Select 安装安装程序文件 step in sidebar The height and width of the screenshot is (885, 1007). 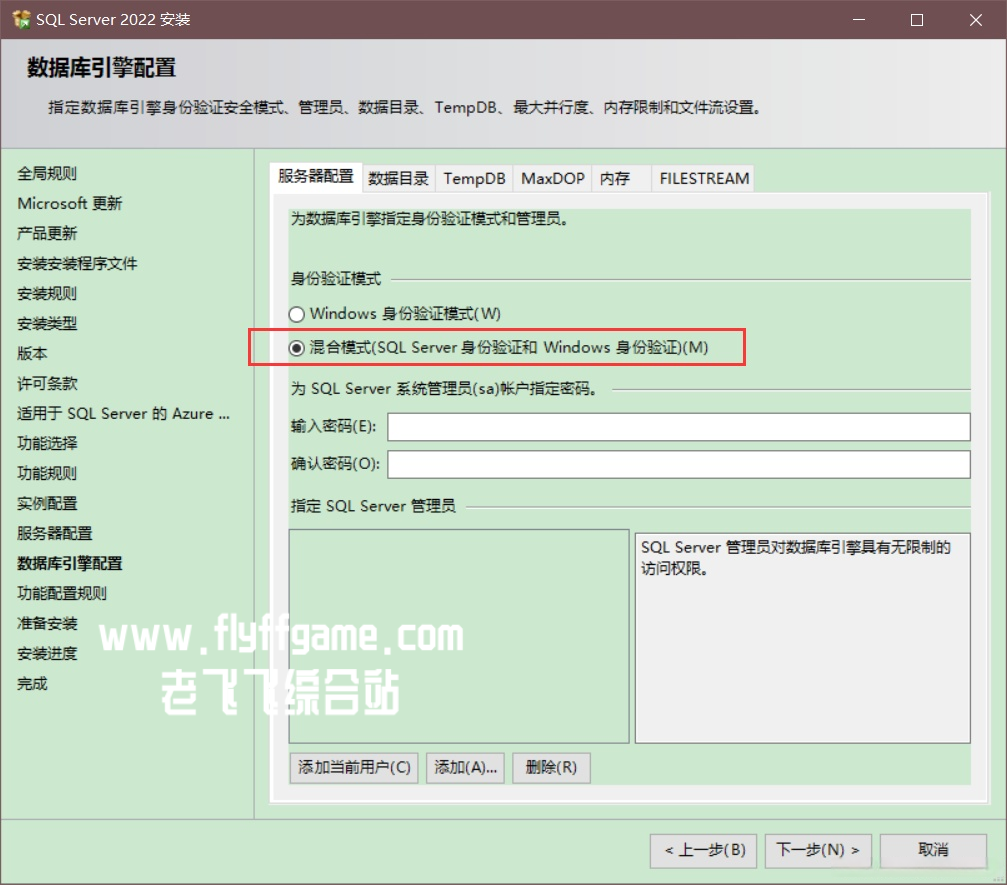tap(77, 264)
